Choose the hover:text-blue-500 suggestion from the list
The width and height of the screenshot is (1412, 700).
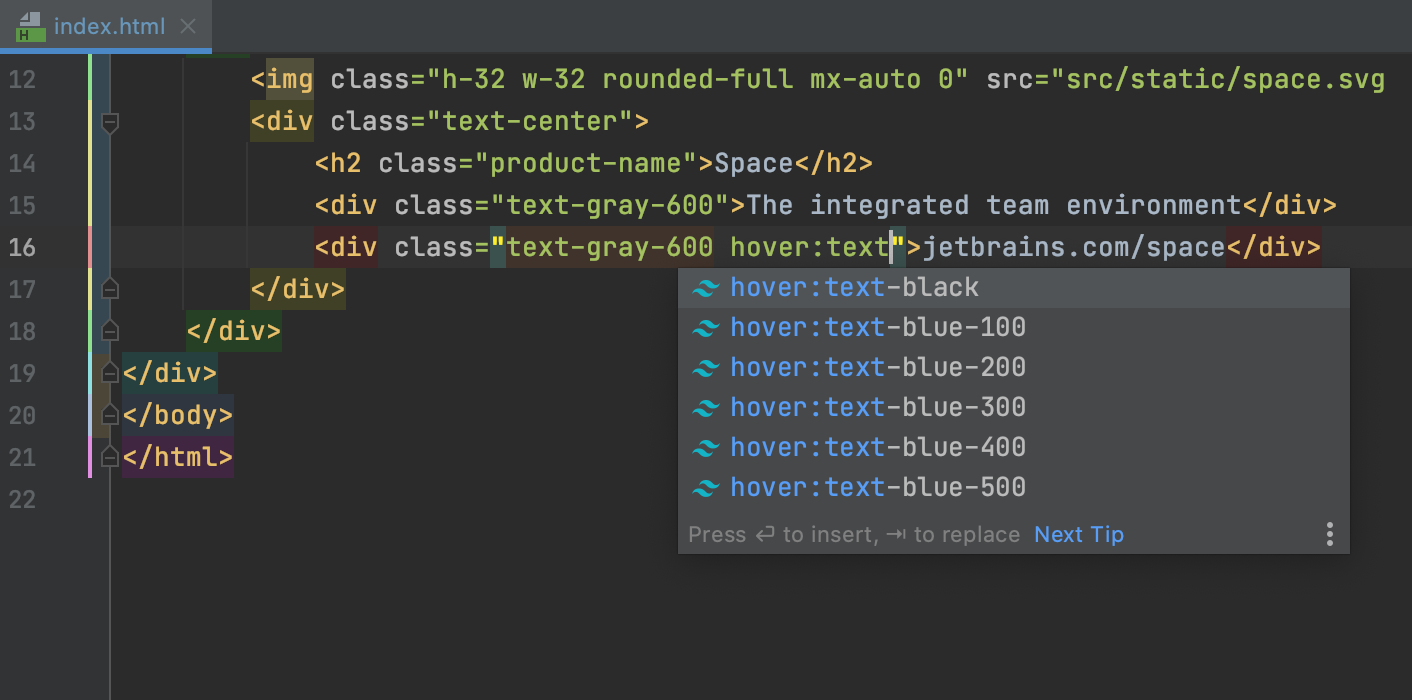[x=878, y=487]
